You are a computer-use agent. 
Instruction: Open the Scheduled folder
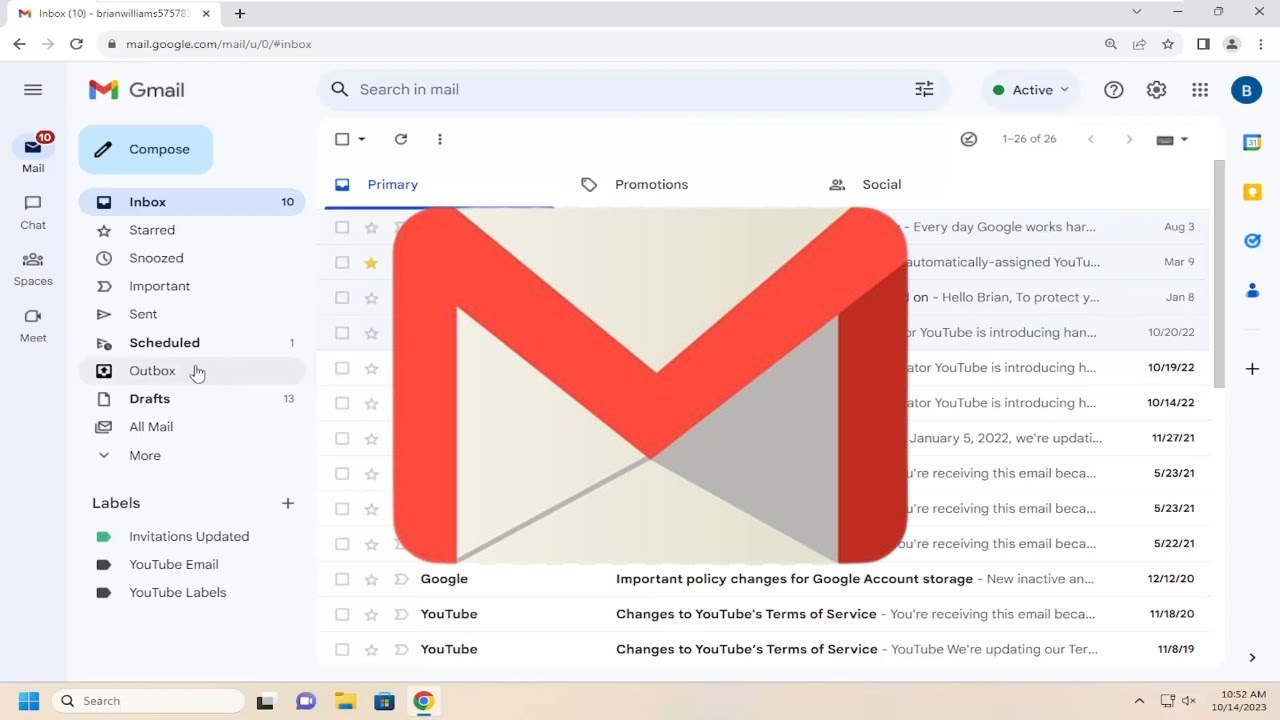pyautogui.click(x=192, y=343)
